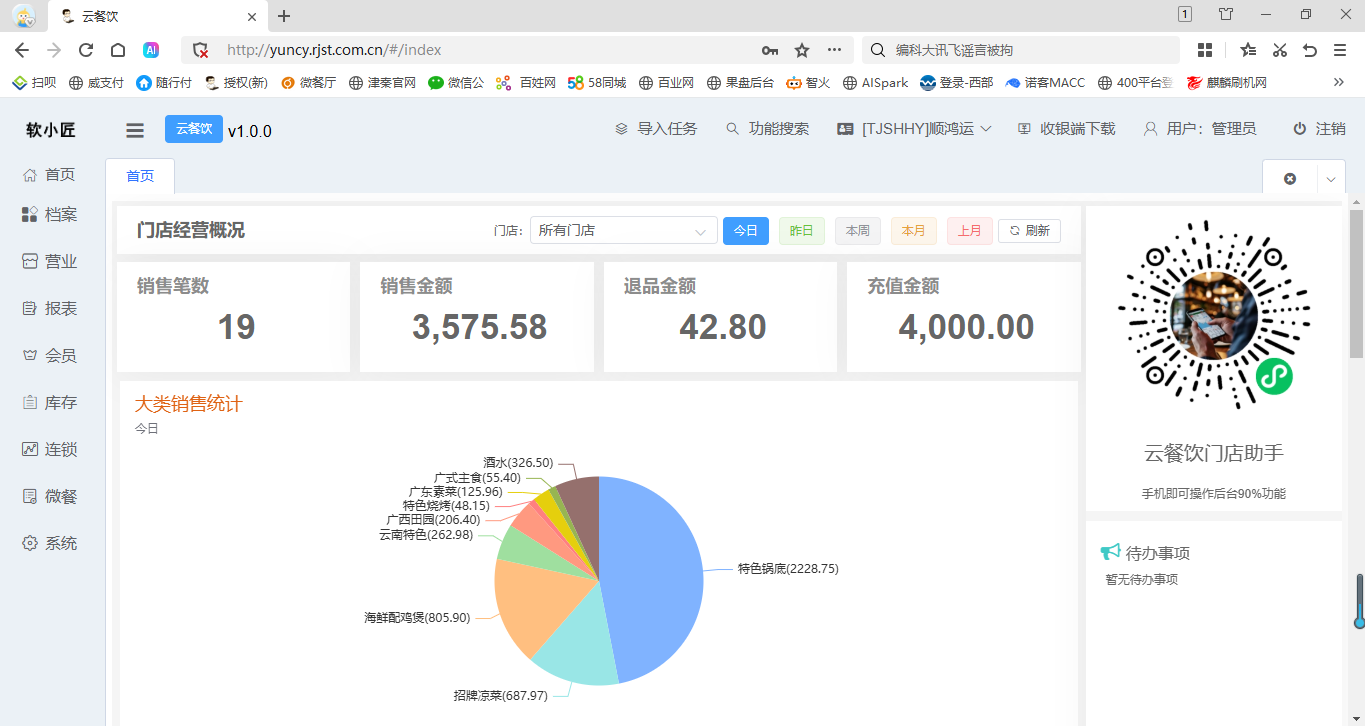This screenshot has height=726, width=1365.
Task: Click the browser address bar URL
Action: click(334, 50)
